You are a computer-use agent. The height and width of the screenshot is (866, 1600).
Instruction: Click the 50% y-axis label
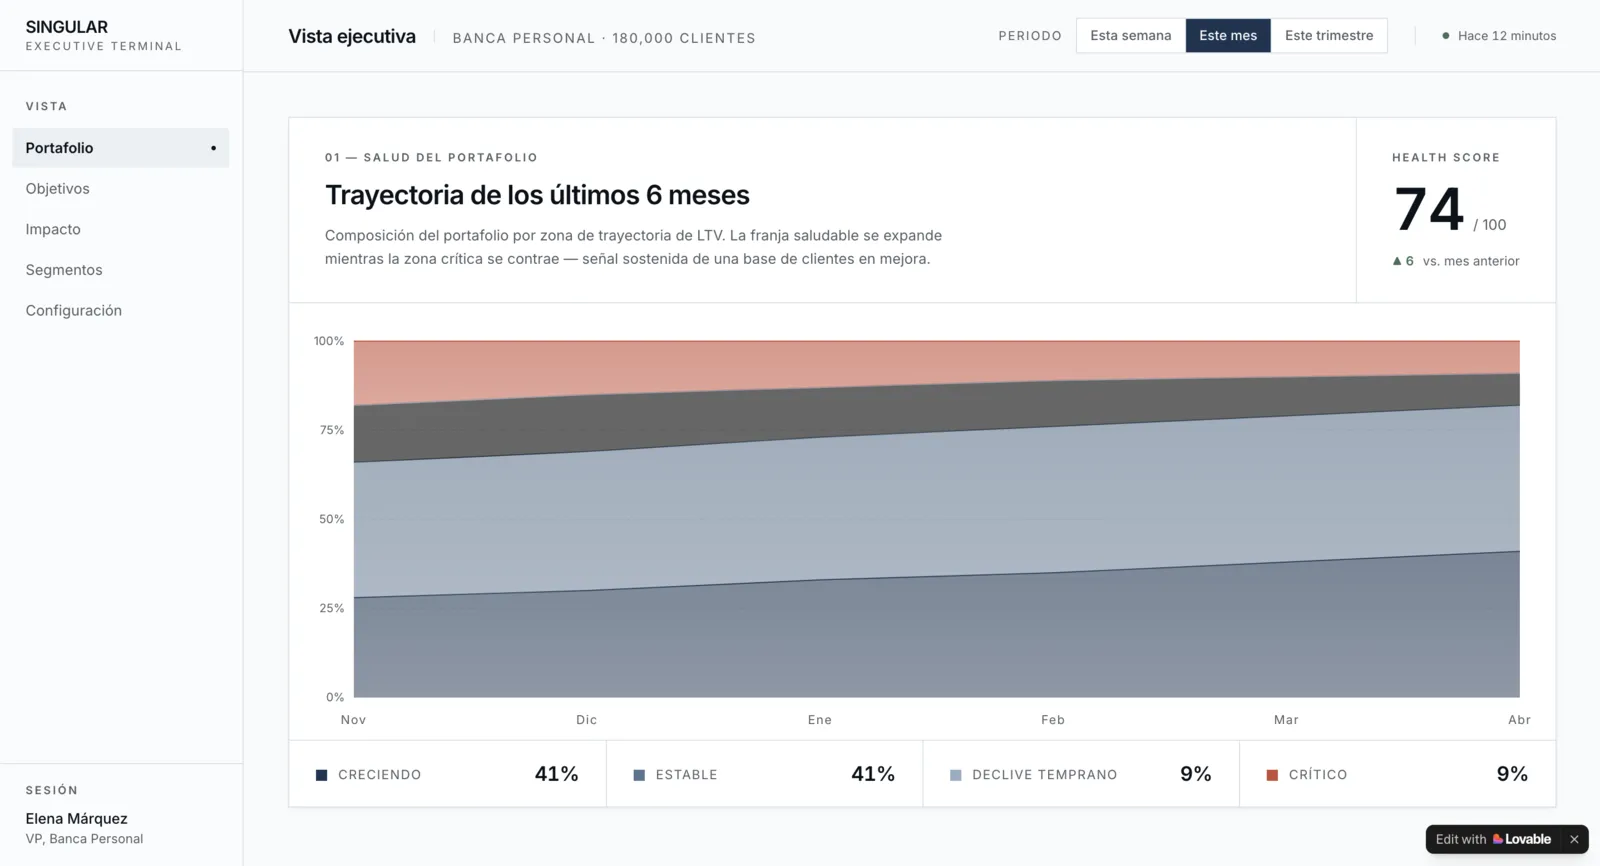(x=332, y=519)
